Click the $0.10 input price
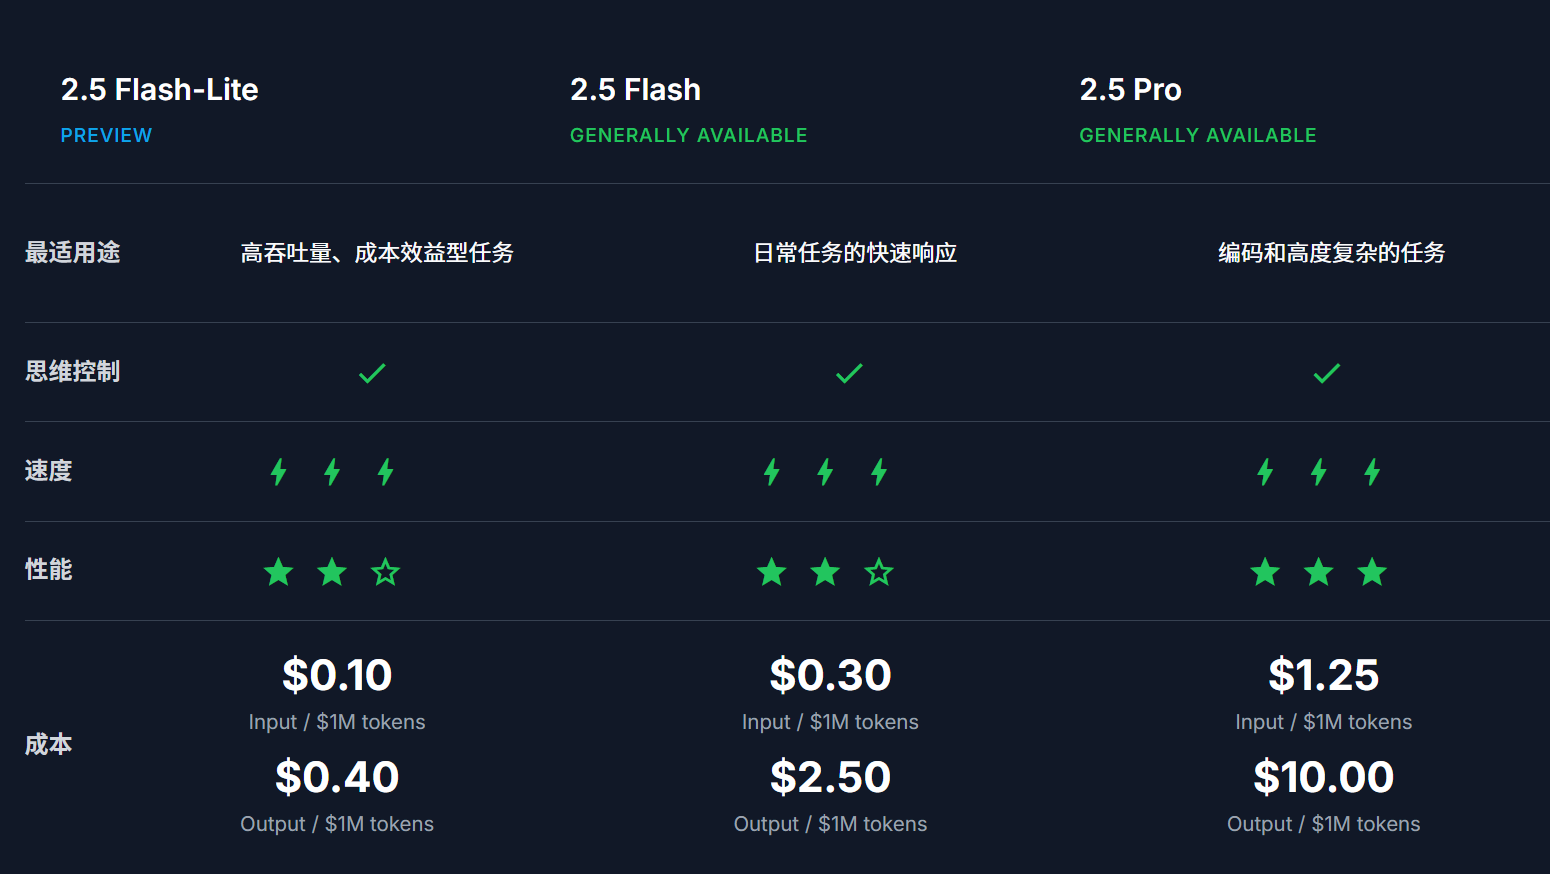The image size is (1550, 874). 337,675
